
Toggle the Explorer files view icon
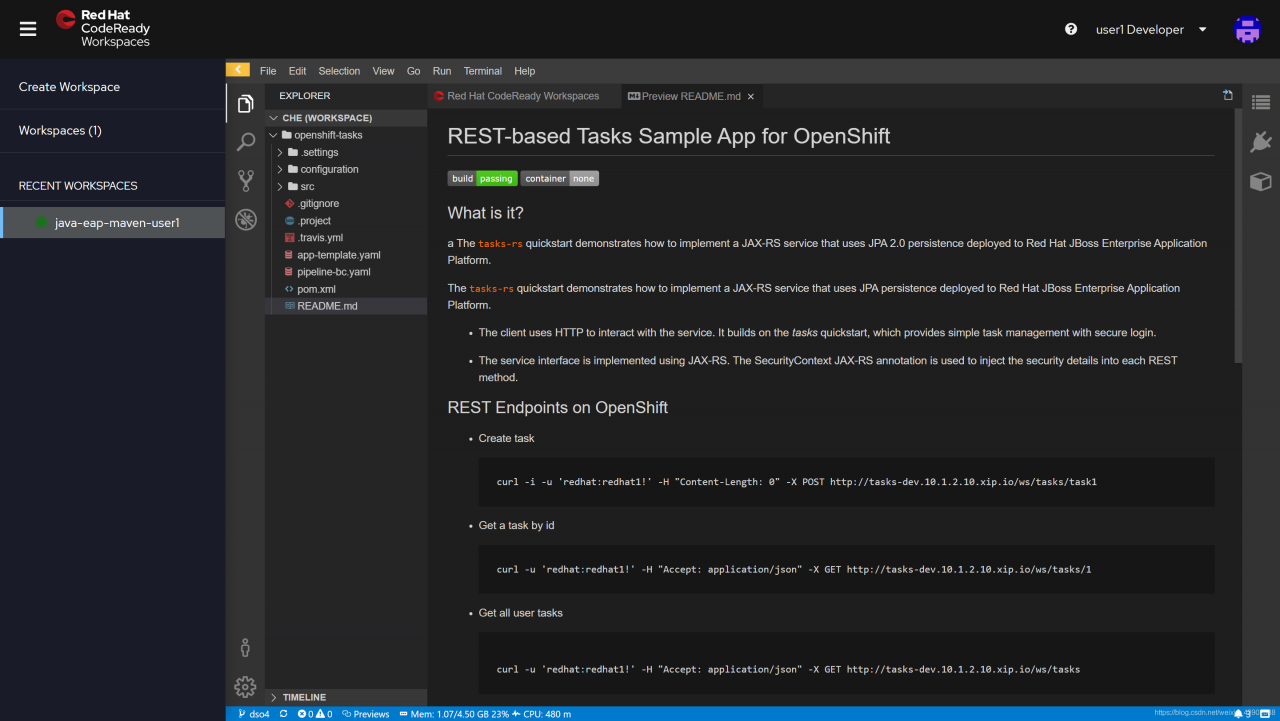pos(246,104)
